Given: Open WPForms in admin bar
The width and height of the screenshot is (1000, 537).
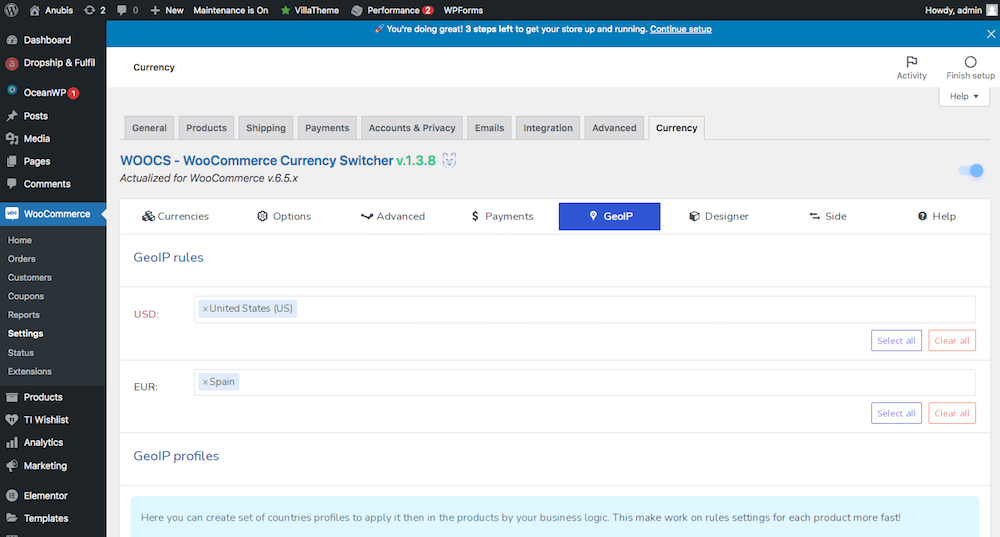Looking at the screenshot, I should 463,10.
